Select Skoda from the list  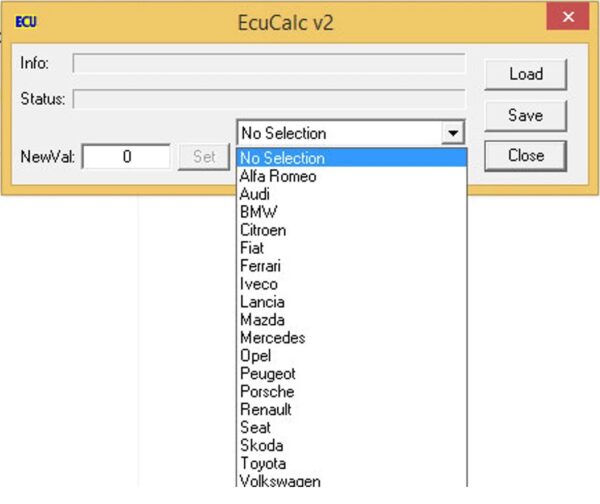[x=352, y=446]
